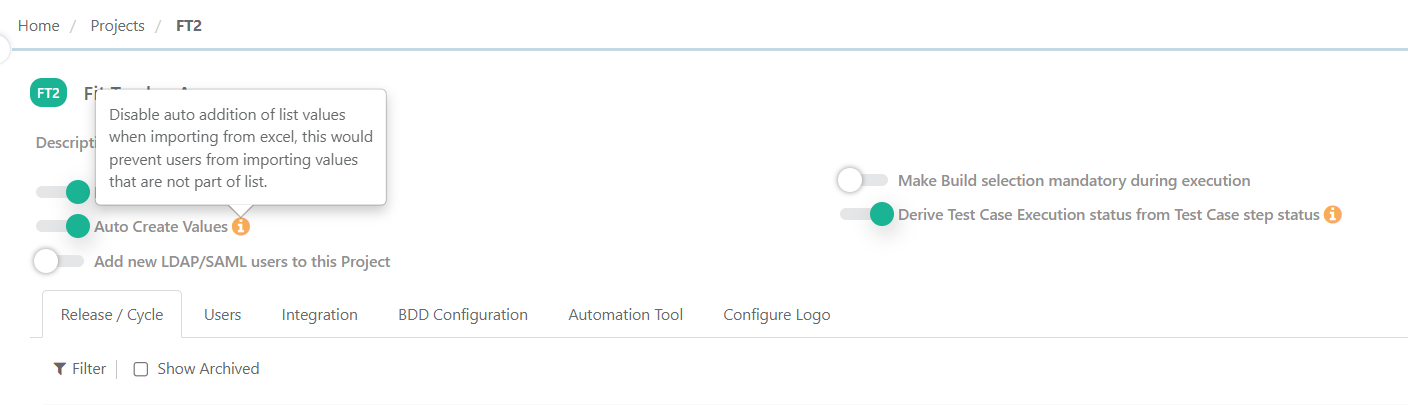Open Projects breadcrumb link

click(118, 26)
